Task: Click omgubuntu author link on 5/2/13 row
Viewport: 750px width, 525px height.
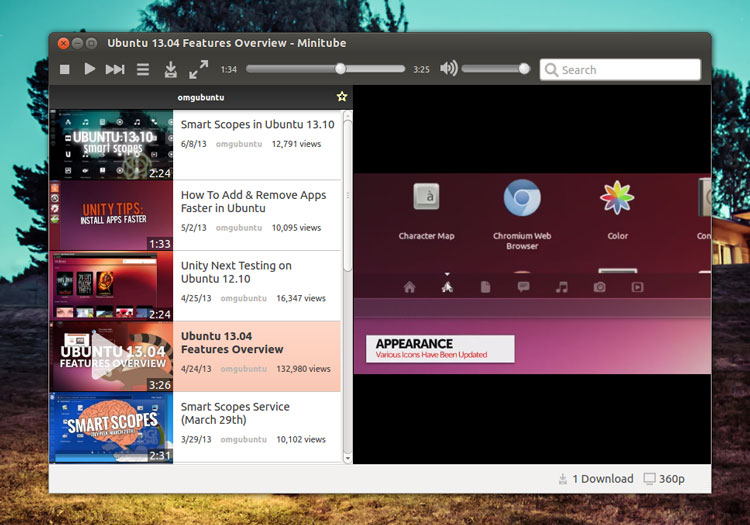Action: (239, 228)
